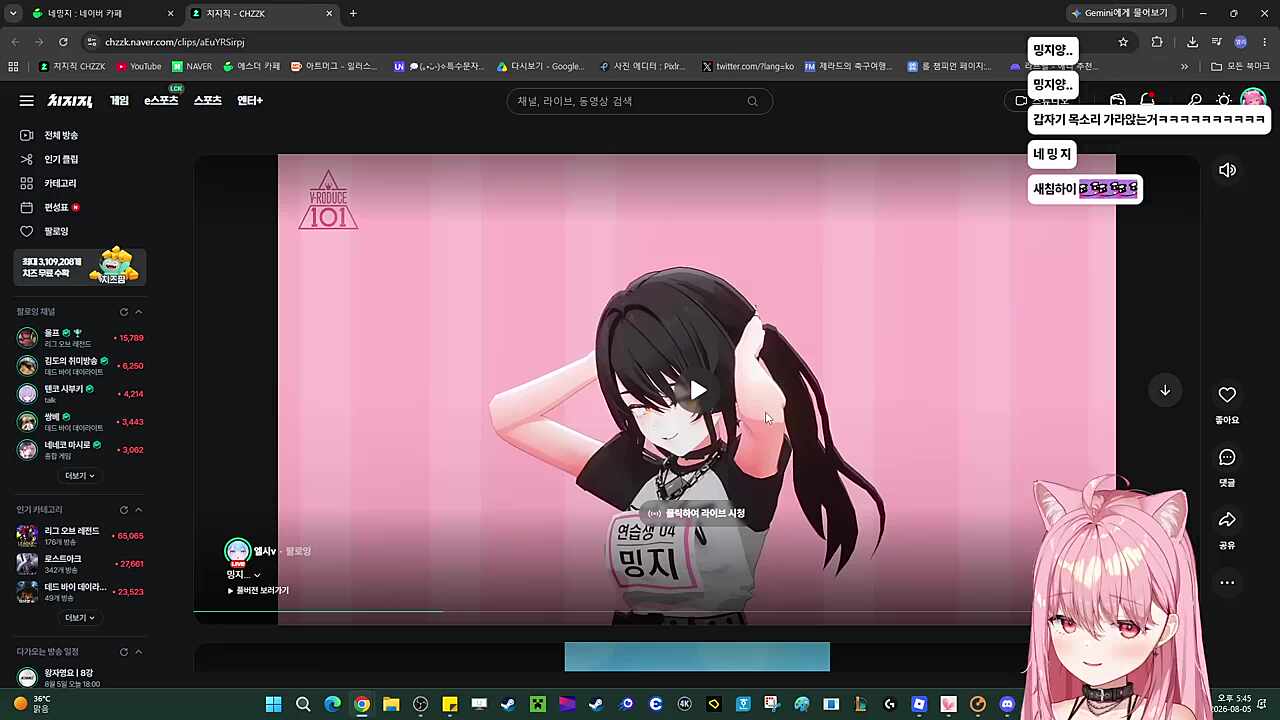Open 리그 오브 레전드 category
Image resolution: width=1280 pixels, height=720 pixels.
point(80,536)
